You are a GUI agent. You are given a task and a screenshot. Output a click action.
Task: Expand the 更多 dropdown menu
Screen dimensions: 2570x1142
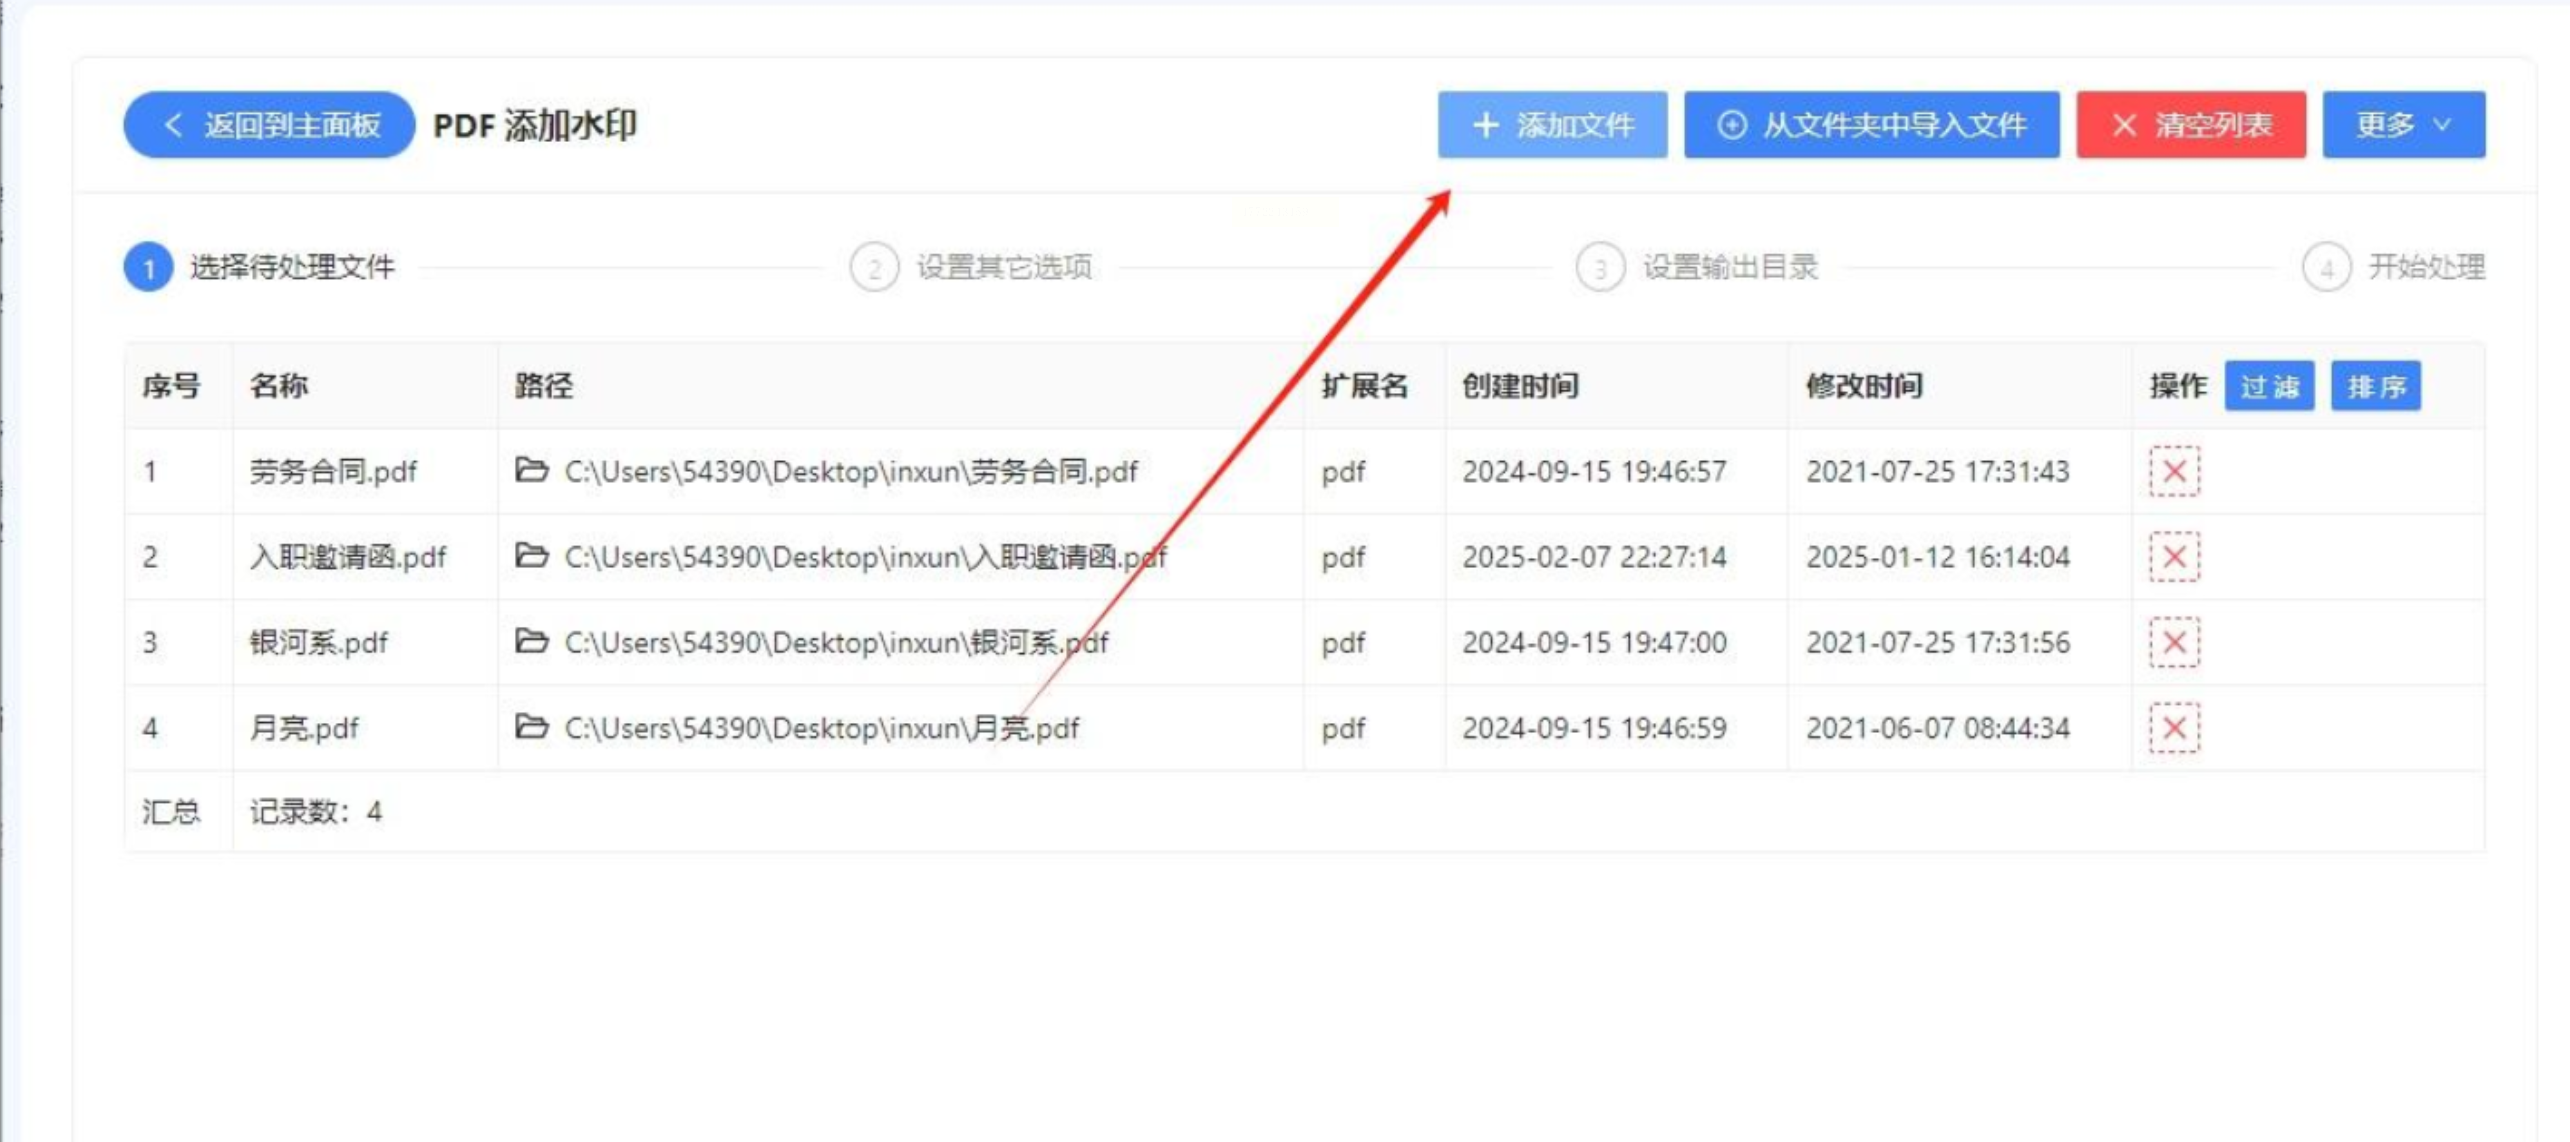[x=2403, y=125]
